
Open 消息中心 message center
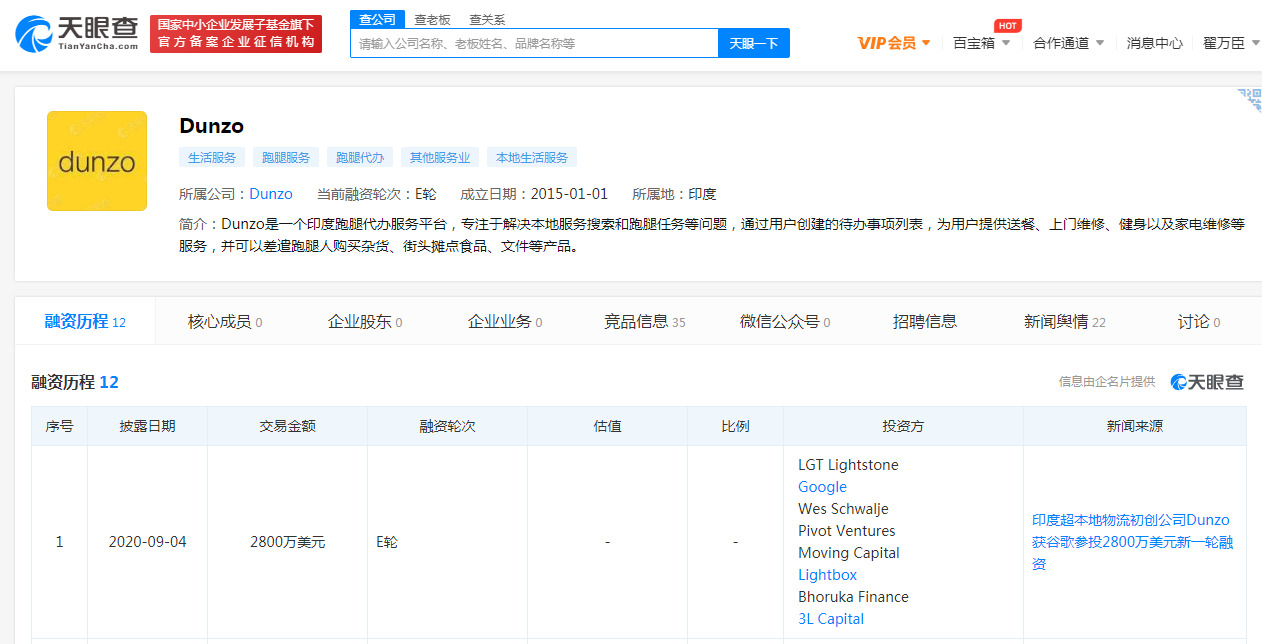pos(1154,43)
